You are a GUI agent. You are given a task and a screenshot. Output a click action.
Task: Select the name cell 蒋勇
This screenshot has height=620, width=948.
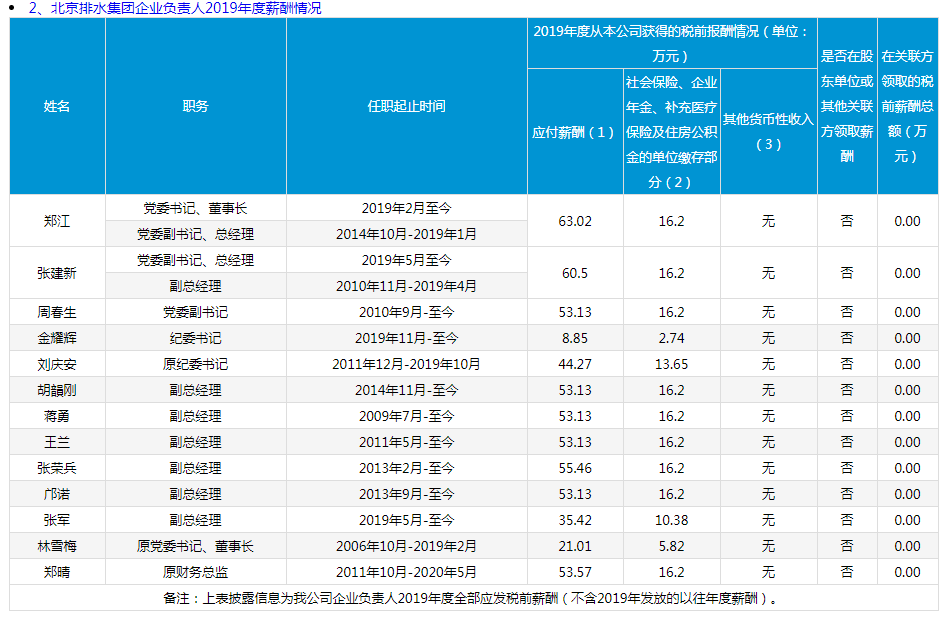click(57, 417)
